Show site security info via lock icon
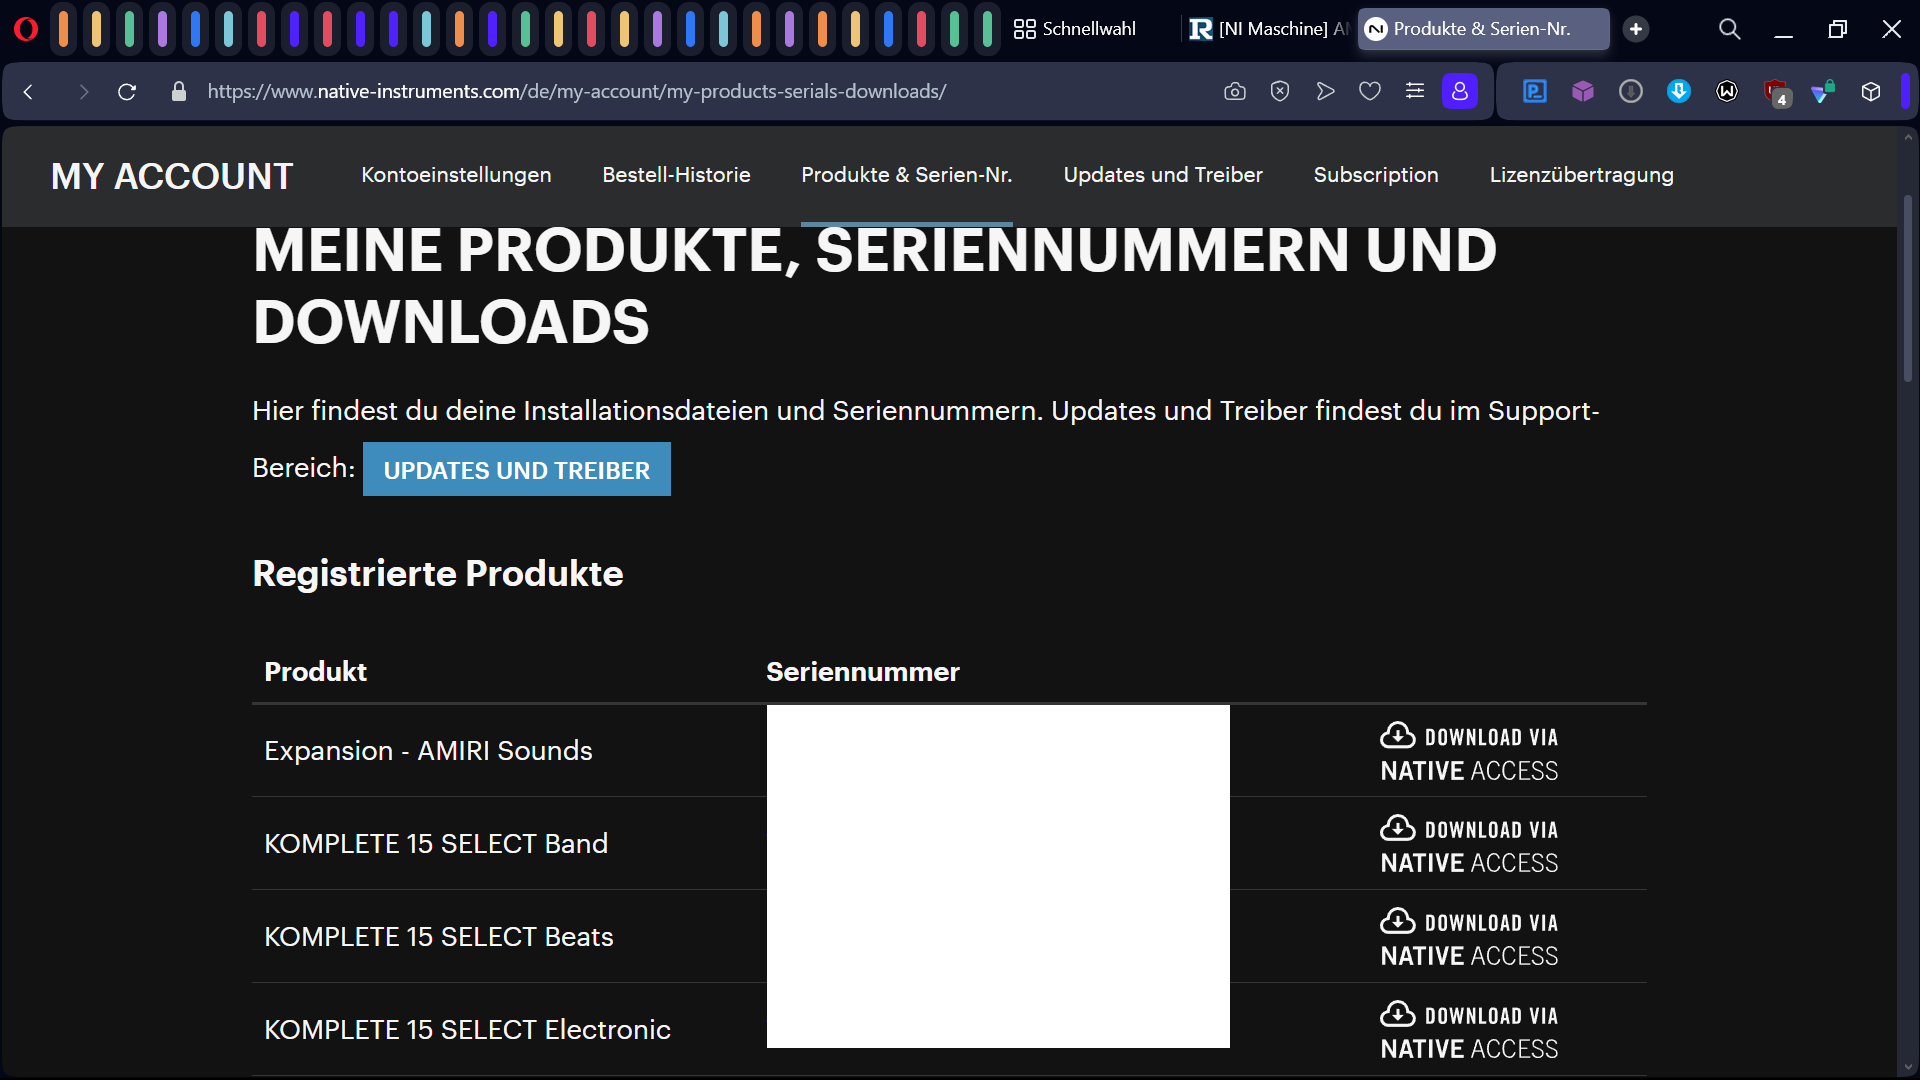Viewport: 1920px width, 1080px height. 179,92
